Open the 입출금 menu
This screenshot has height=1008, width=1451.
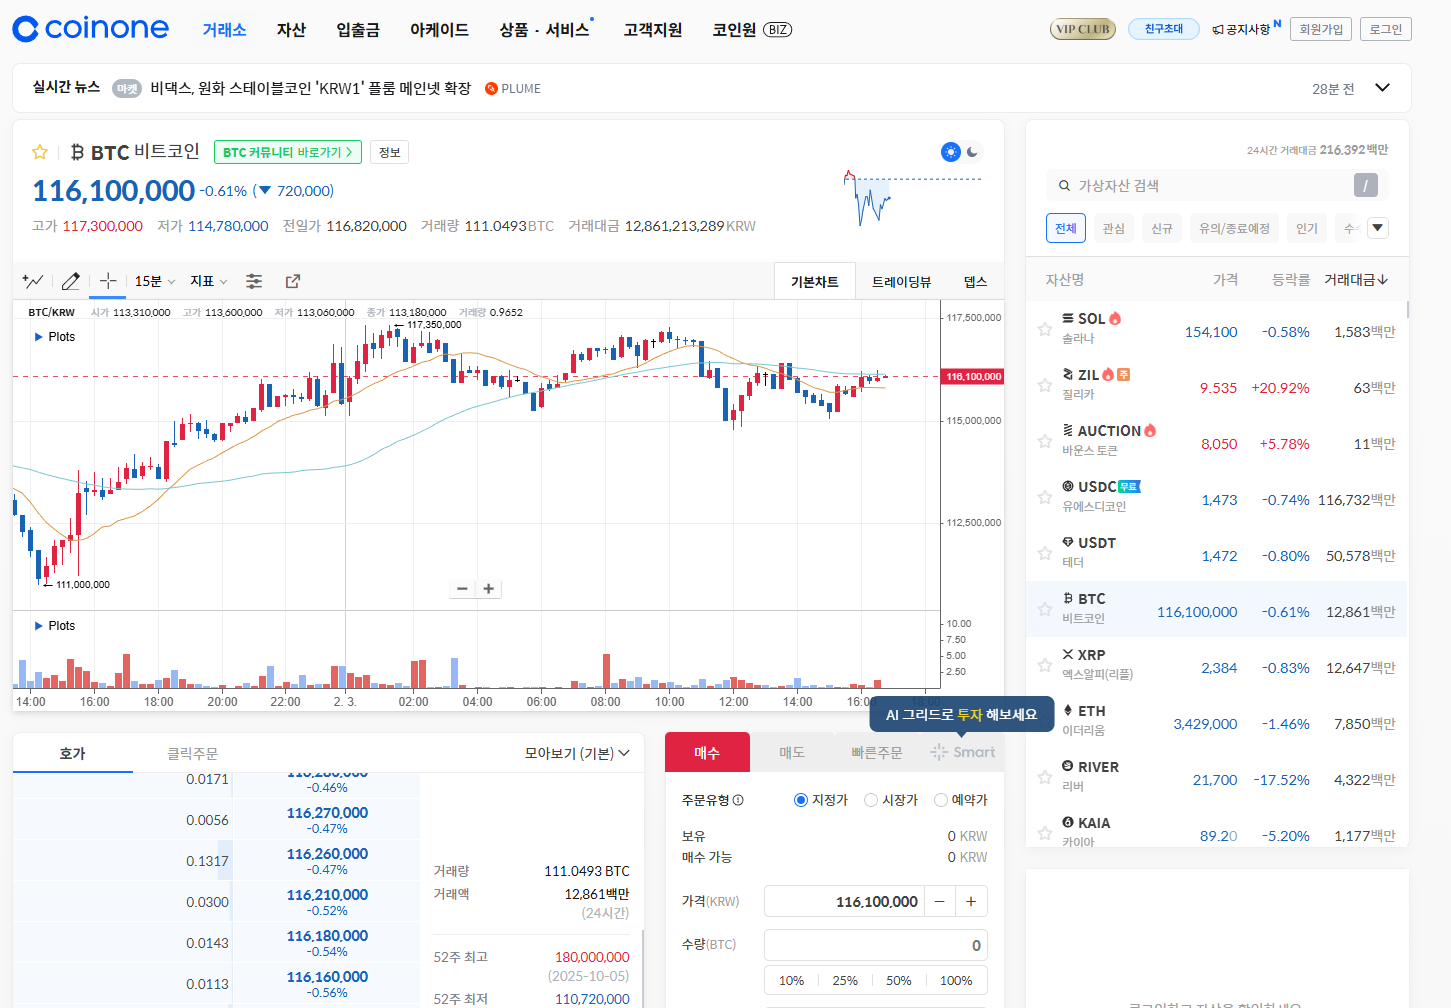click(358, 30)
